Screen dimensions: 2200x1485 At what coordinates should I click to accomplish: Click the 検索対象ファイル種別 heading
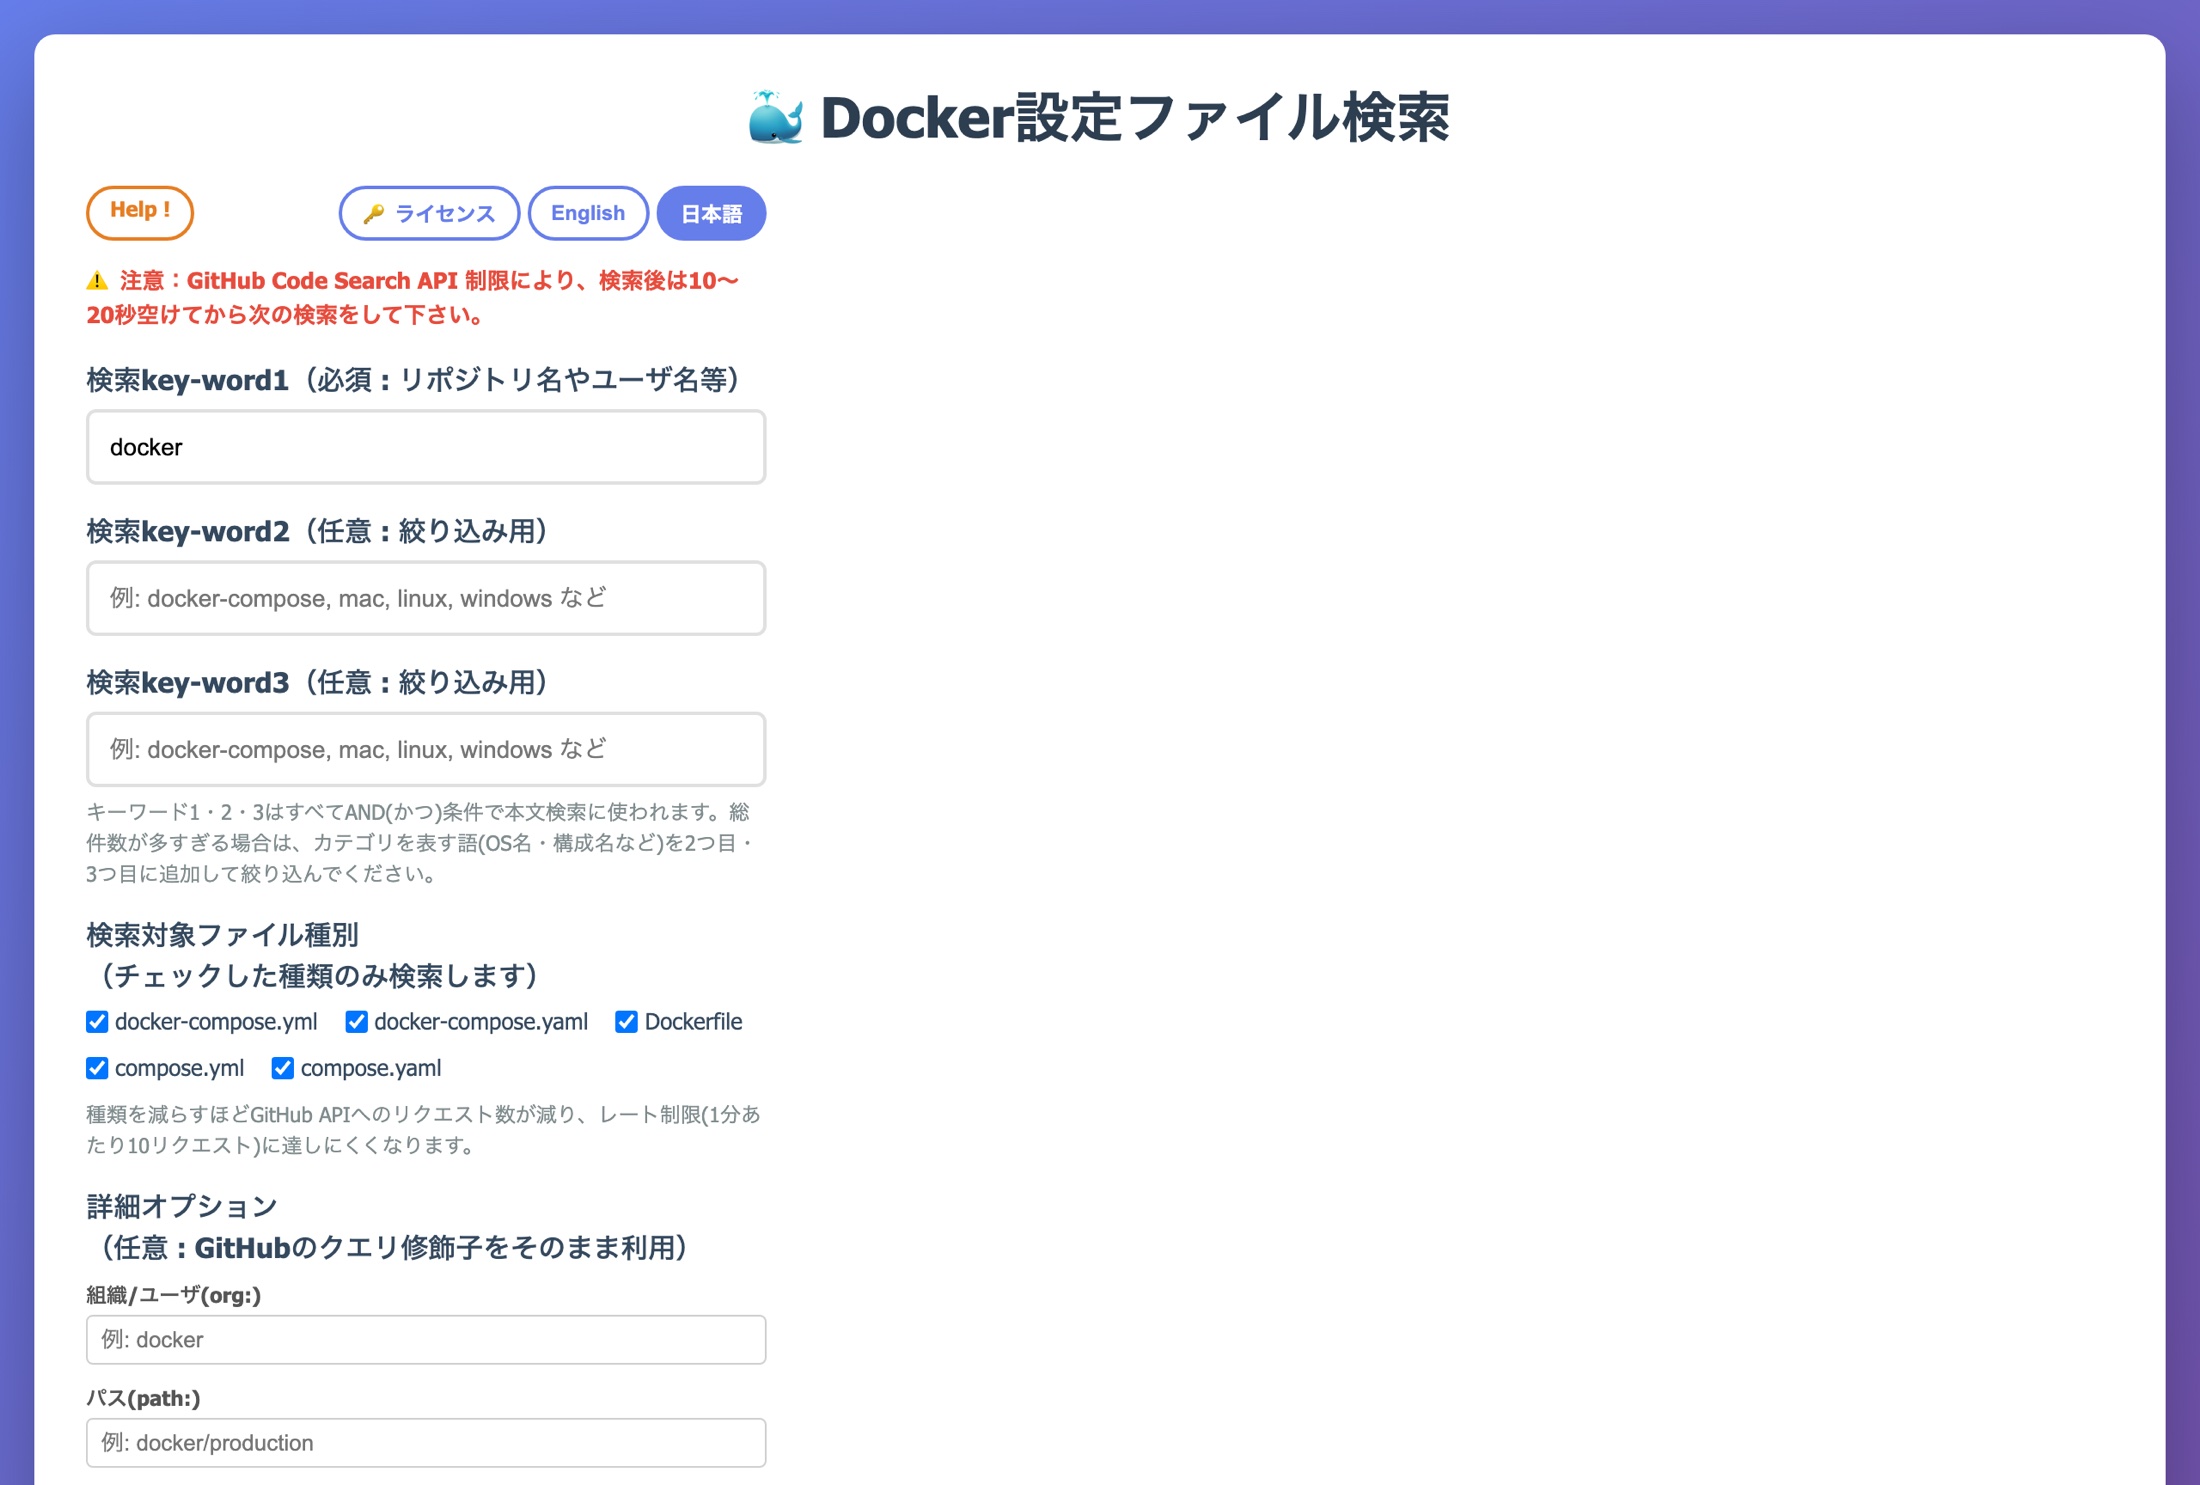(313, 955)
